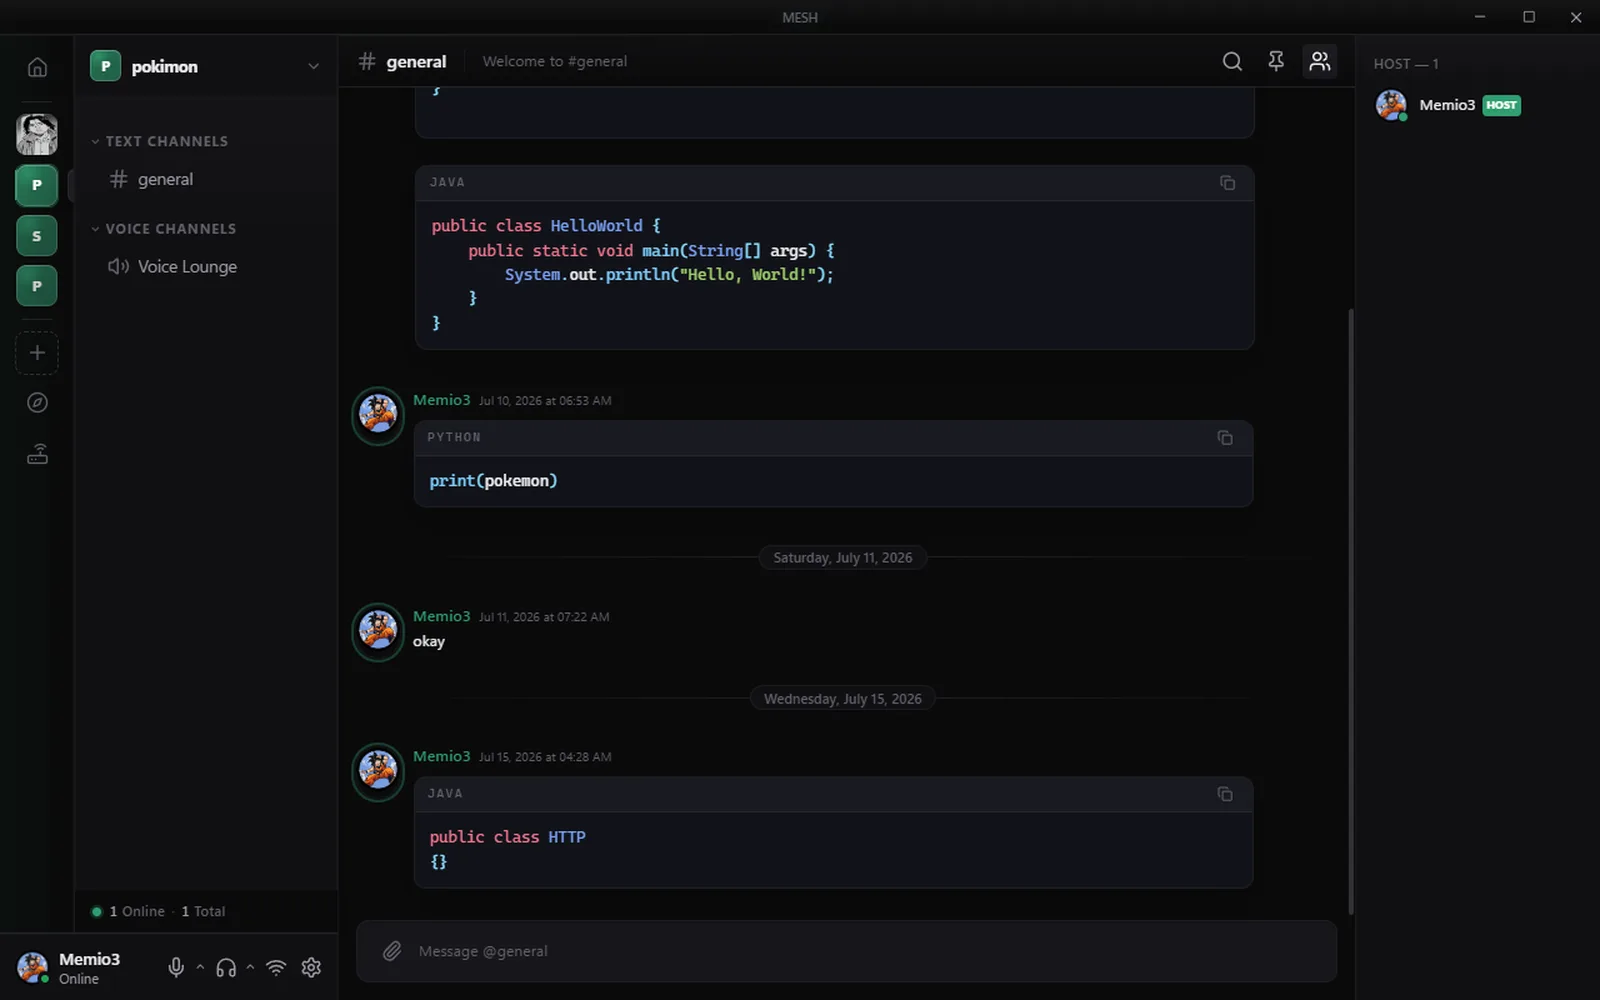This screenshot has width=1600, height=1000.
Task: Open the Memio3 user profile panel at bottom
Action: (x=70, y=967)
